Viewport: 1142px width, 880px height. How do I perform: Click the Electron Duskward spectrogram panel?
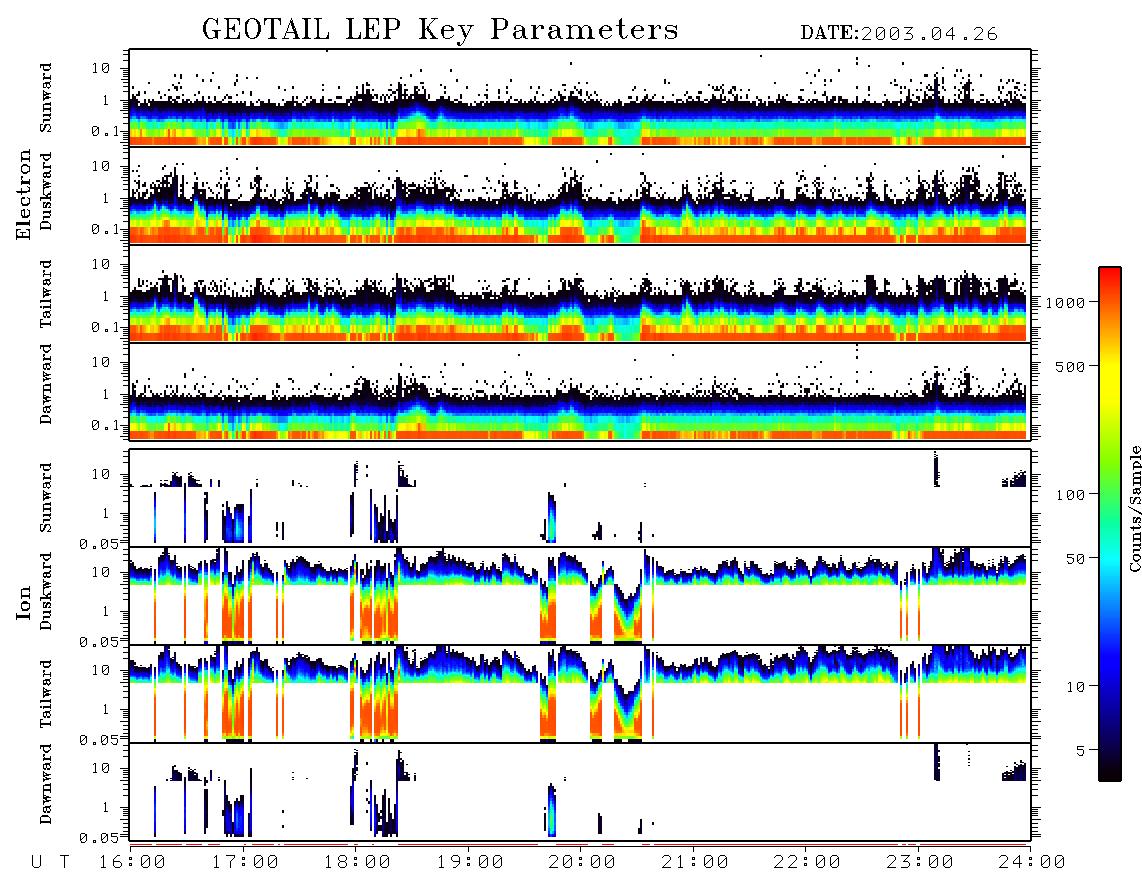coord(580,196)
